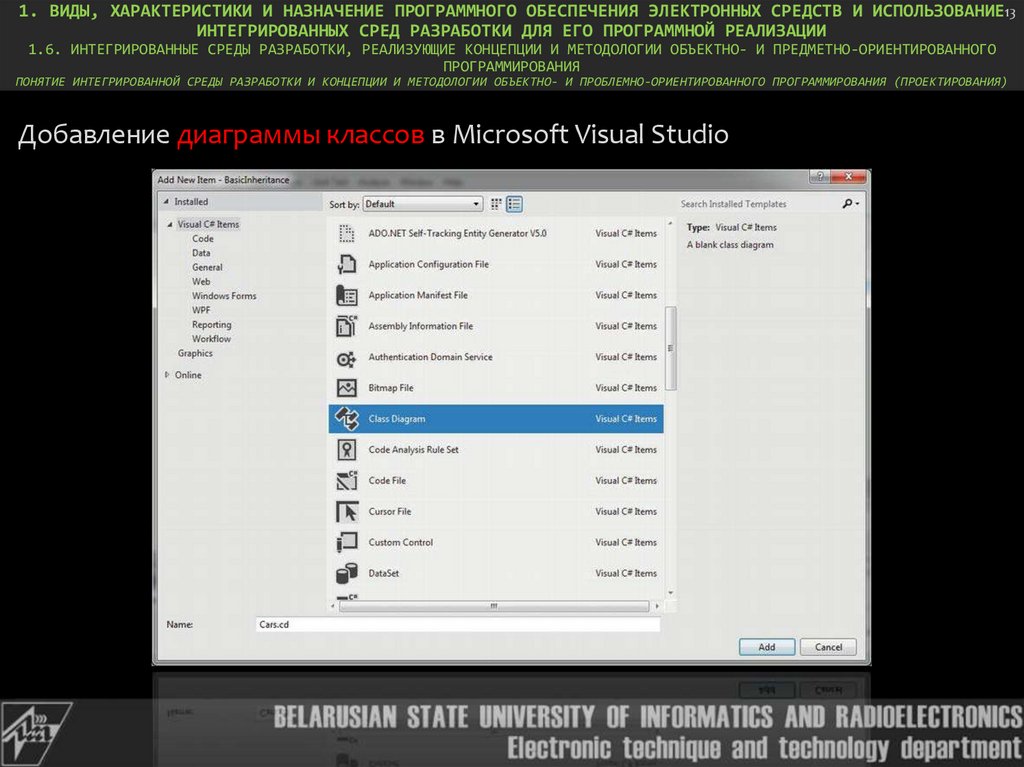1024x767 pixels.
Task: Click the DataSet database icon
Action: (347, 573)
